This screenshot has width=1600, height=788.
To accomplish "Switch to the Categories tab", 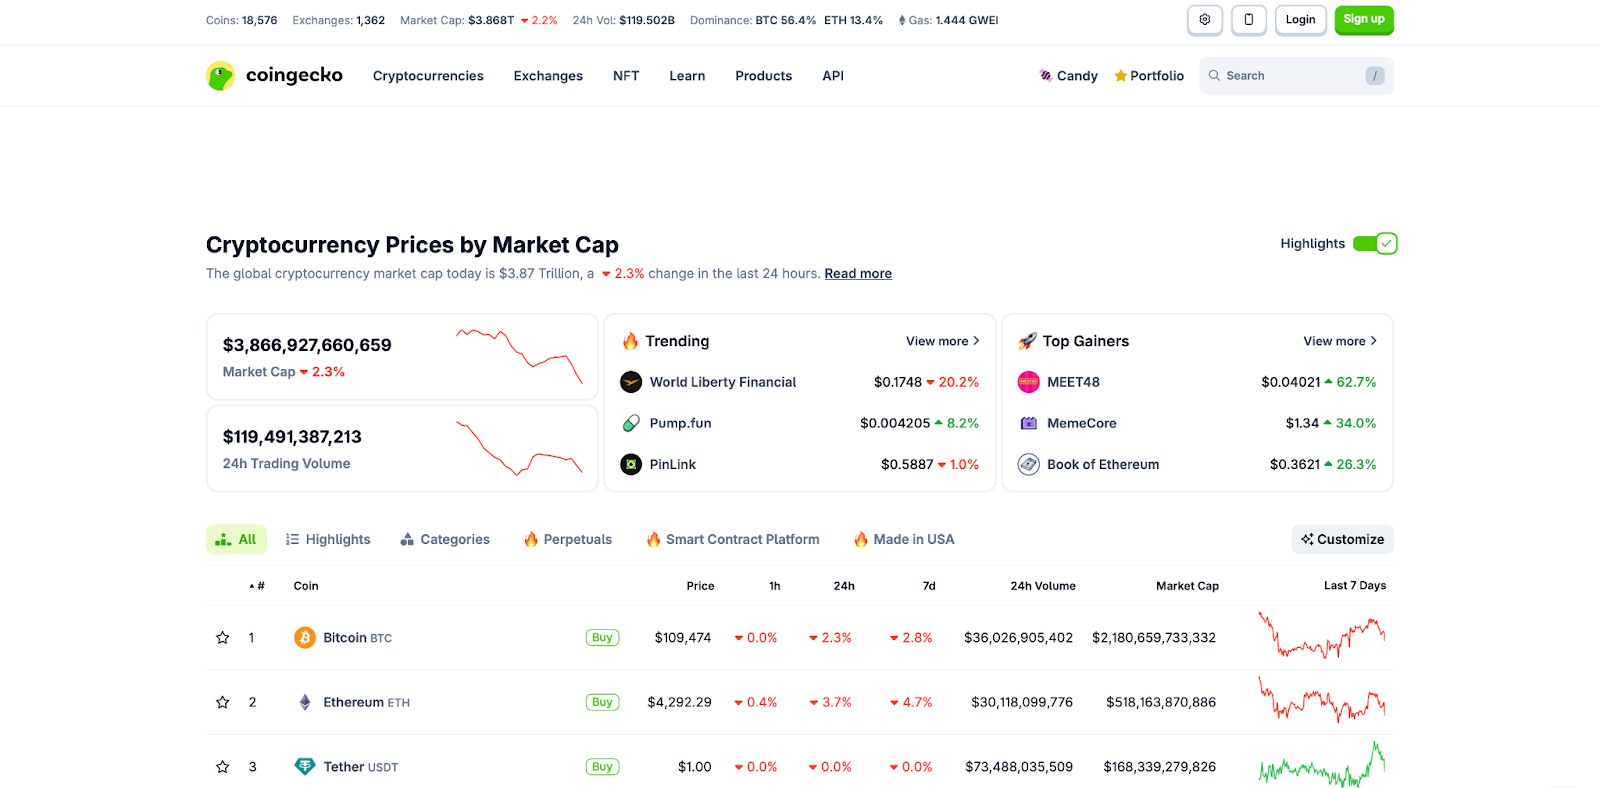I will pyautogui.click(x=445, y=540).
